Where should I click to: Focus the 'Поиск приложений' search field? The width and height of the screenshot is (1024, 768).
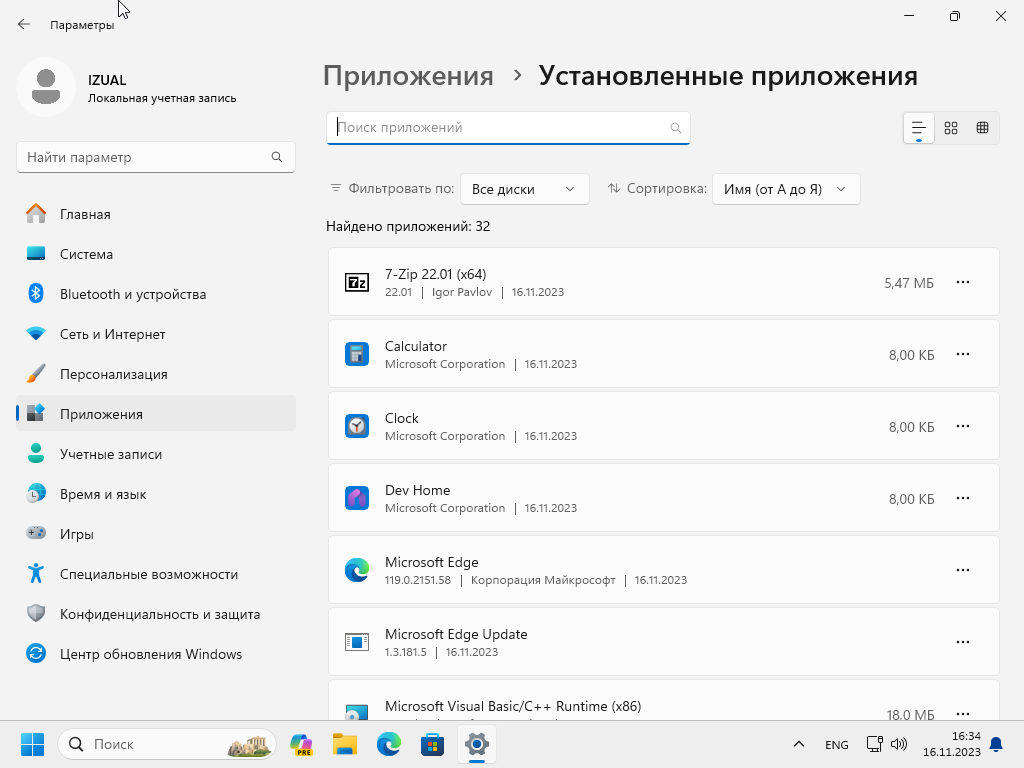pos(500,128)
